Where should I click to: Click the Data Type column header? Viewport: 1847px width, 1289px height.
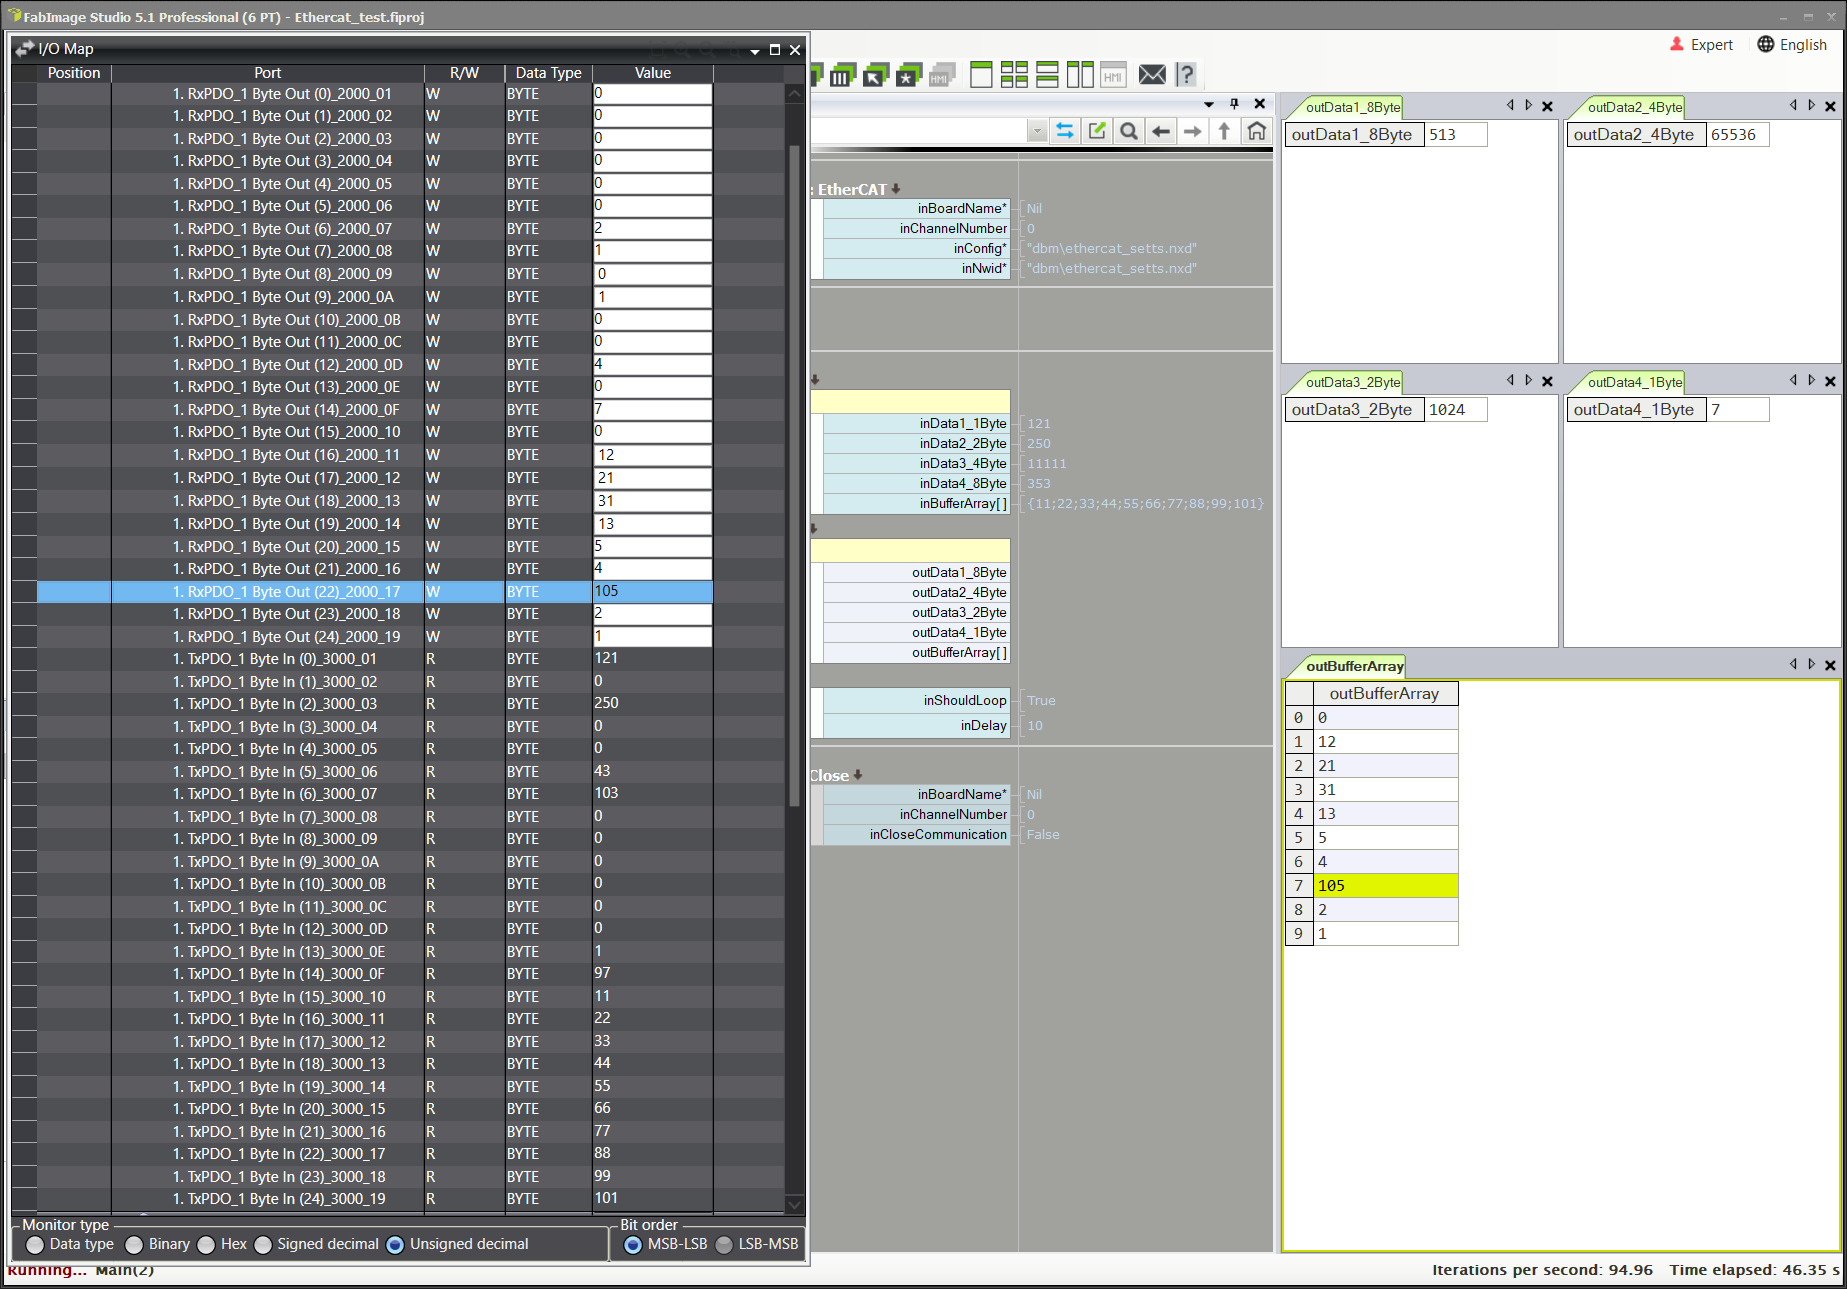point(548,73)
